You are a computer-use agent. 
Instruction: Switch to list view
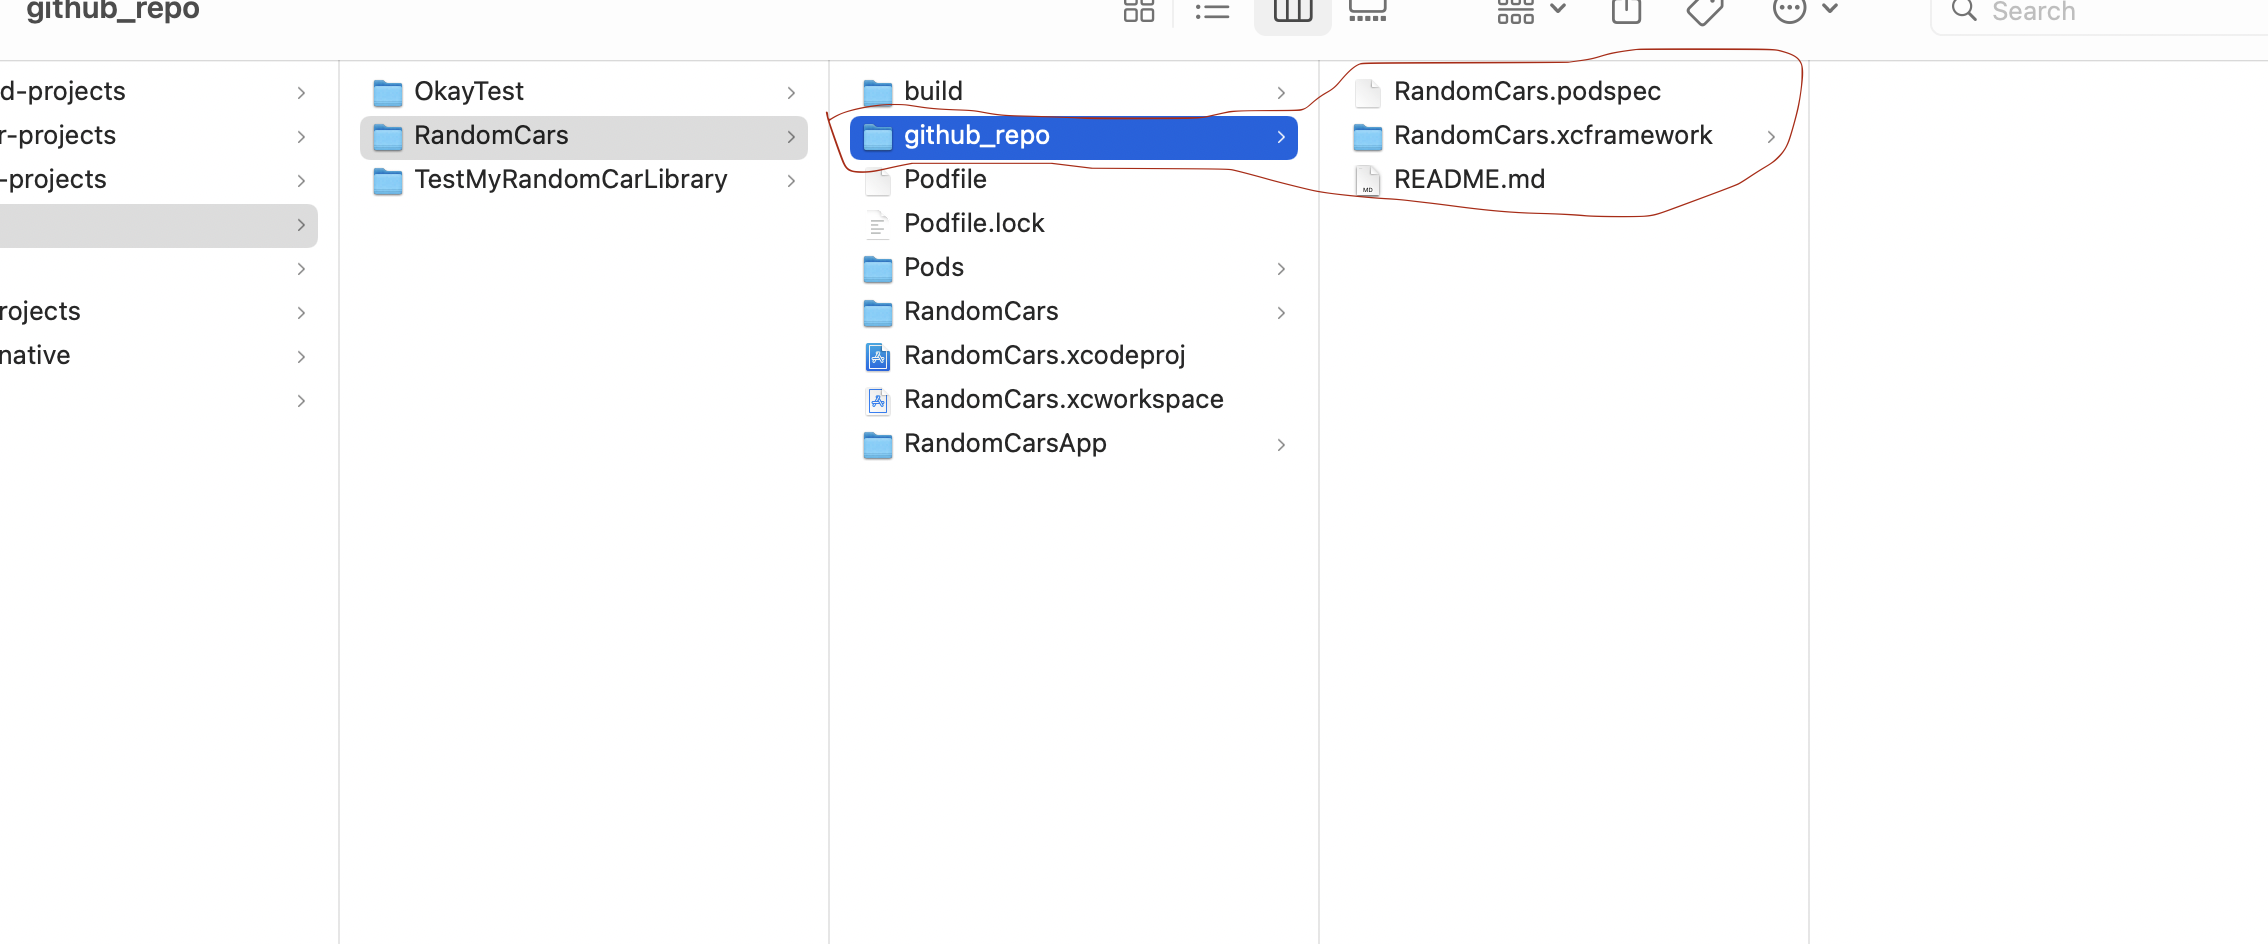coord(1212,11)
